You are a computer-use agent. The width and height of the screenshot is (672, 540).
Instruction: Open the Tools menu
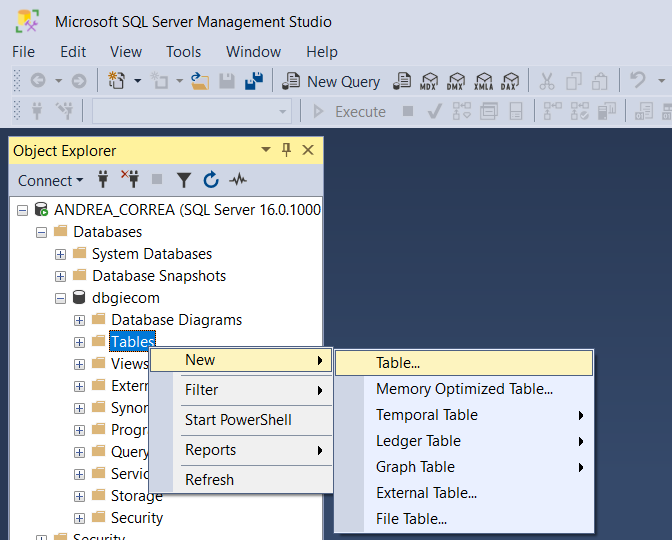pyautogui.click(x=183, y=52)
